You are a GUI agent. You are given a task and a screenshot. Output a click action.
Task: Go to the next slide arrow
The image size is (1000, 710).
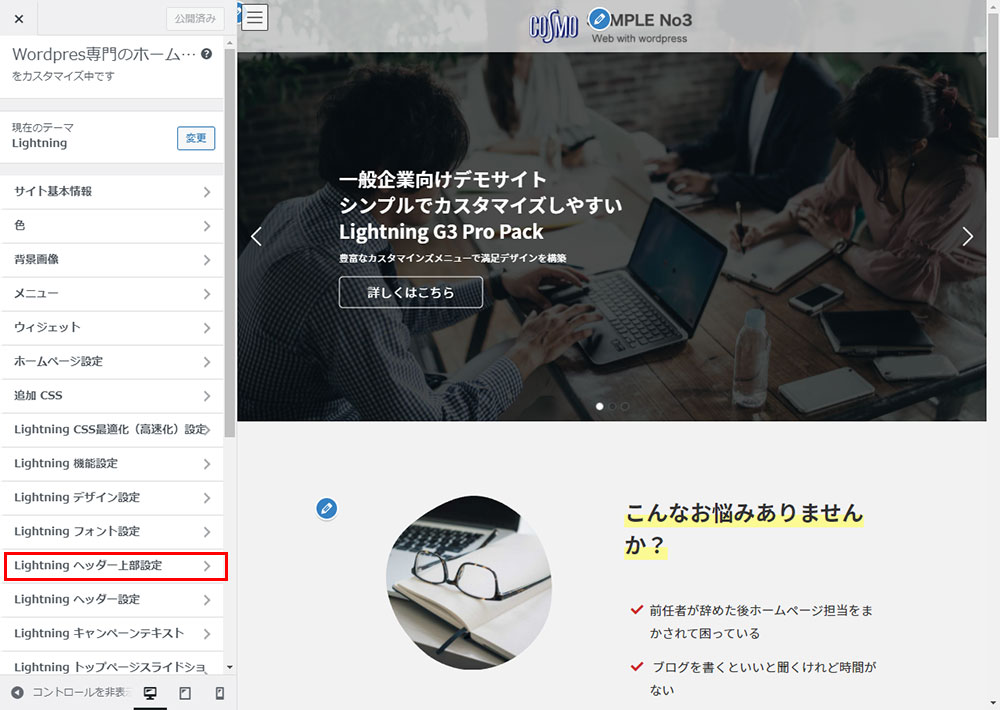(967, 236)
